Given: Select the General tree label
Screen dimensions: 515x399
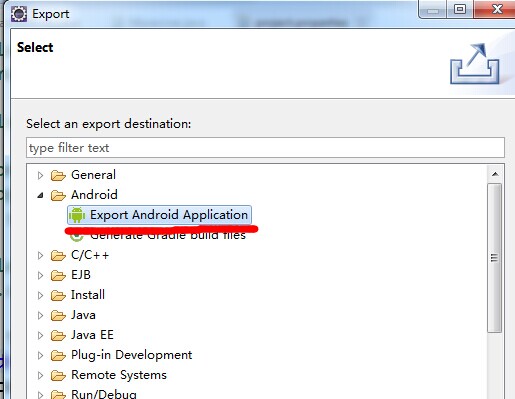Looking at the screenshot, I should pyautogui.click(x=93, y=175).
